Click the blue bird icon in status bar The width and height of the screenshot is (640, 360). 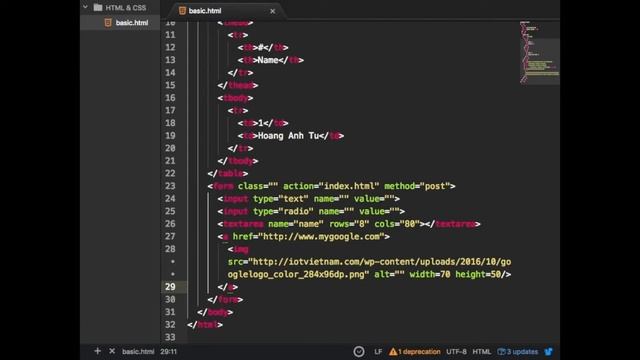point(549,351)
